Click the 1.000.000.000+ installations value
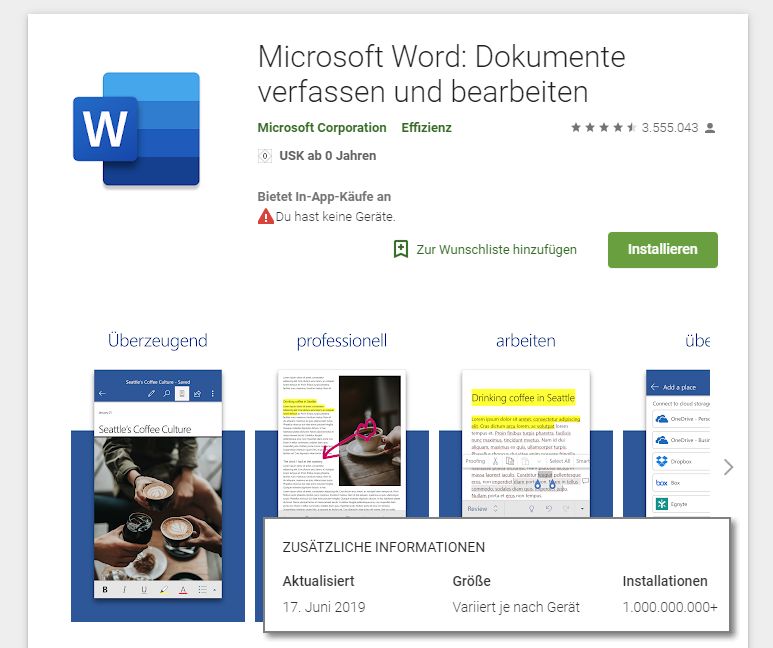The image size is (773, 648). (x=670, y=607)
